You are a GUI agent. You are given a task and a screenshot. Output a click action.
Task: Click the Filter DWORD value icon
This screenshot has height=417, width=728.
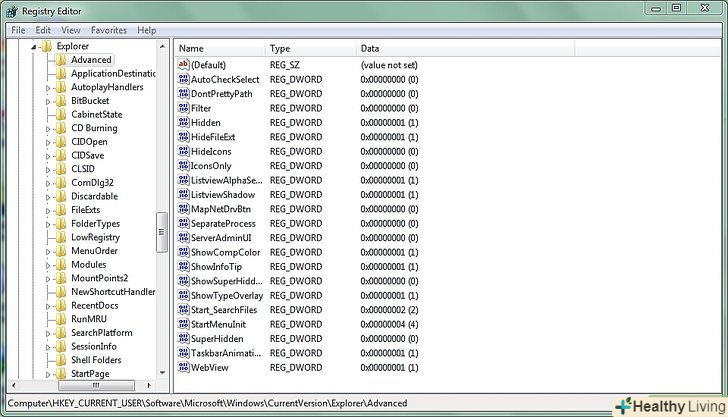(x=183, y=108)
